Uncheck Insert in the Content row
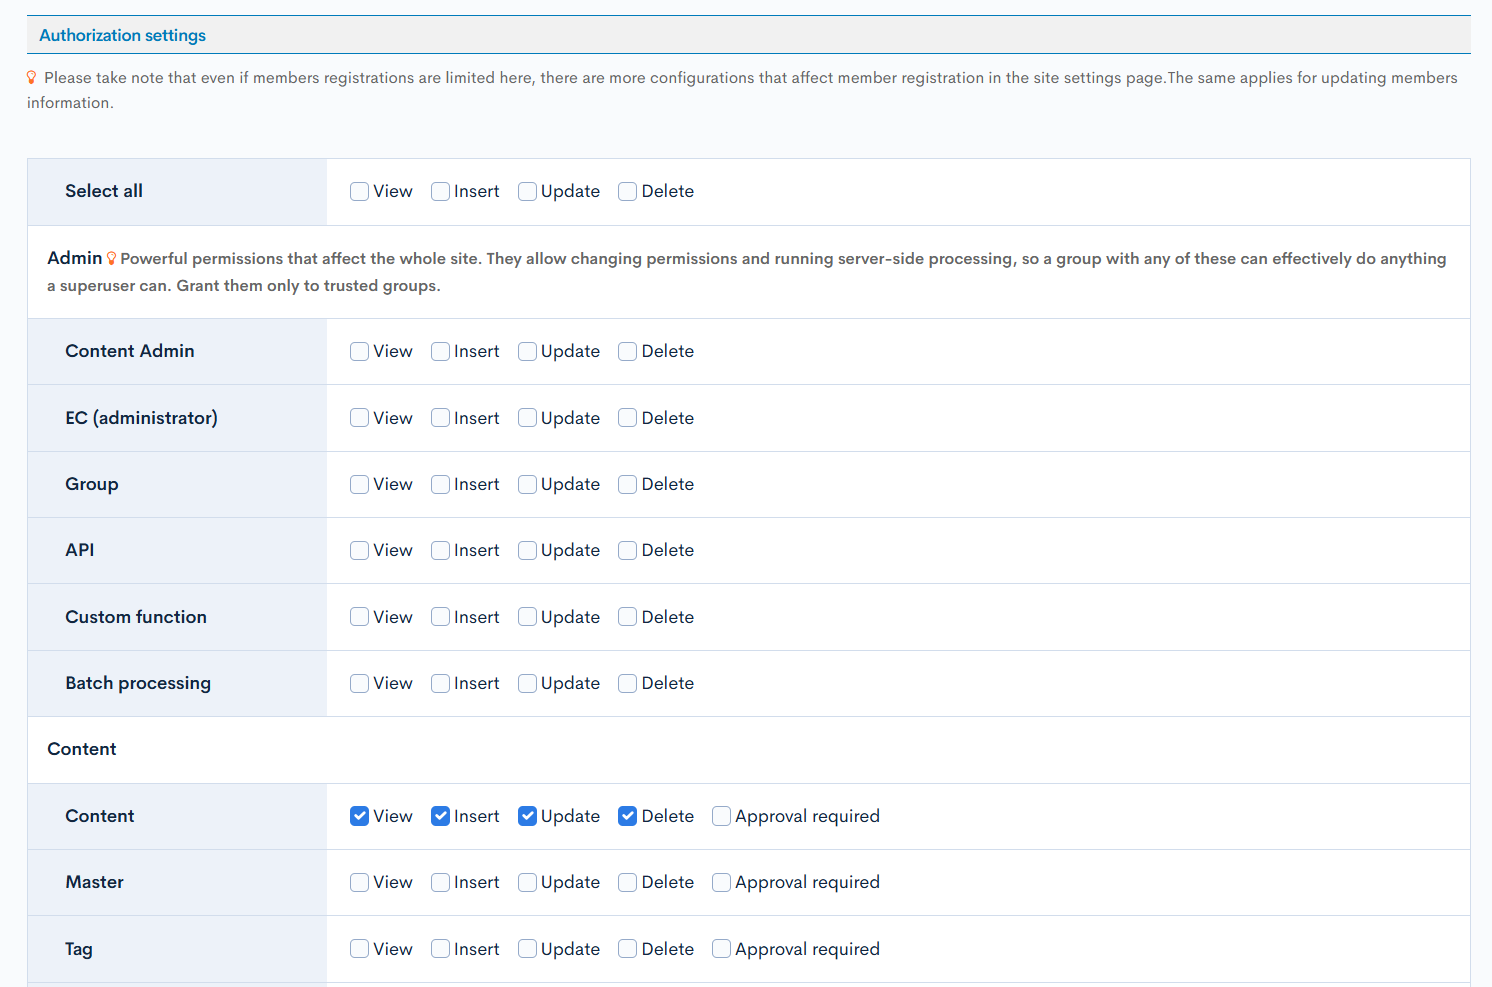 (440, 816)
